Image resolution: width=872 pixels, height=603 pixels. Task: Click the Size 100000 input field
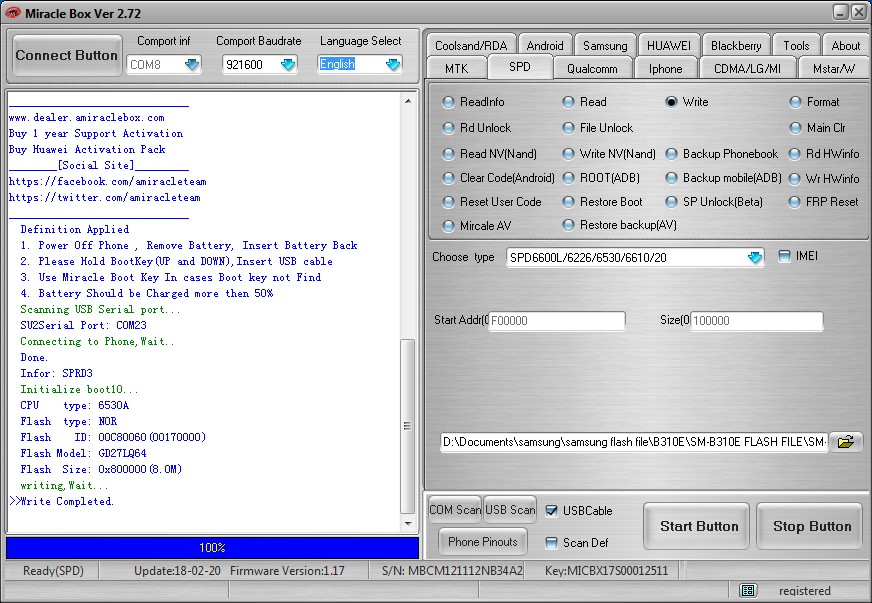(x=756, y=321)
